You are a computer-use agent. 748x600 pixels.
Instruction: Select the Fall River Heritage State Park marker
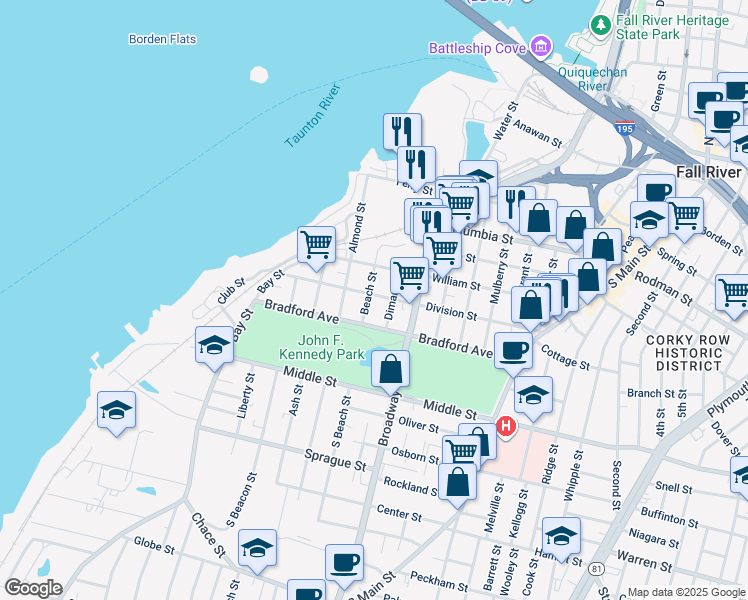click(601, 27)
